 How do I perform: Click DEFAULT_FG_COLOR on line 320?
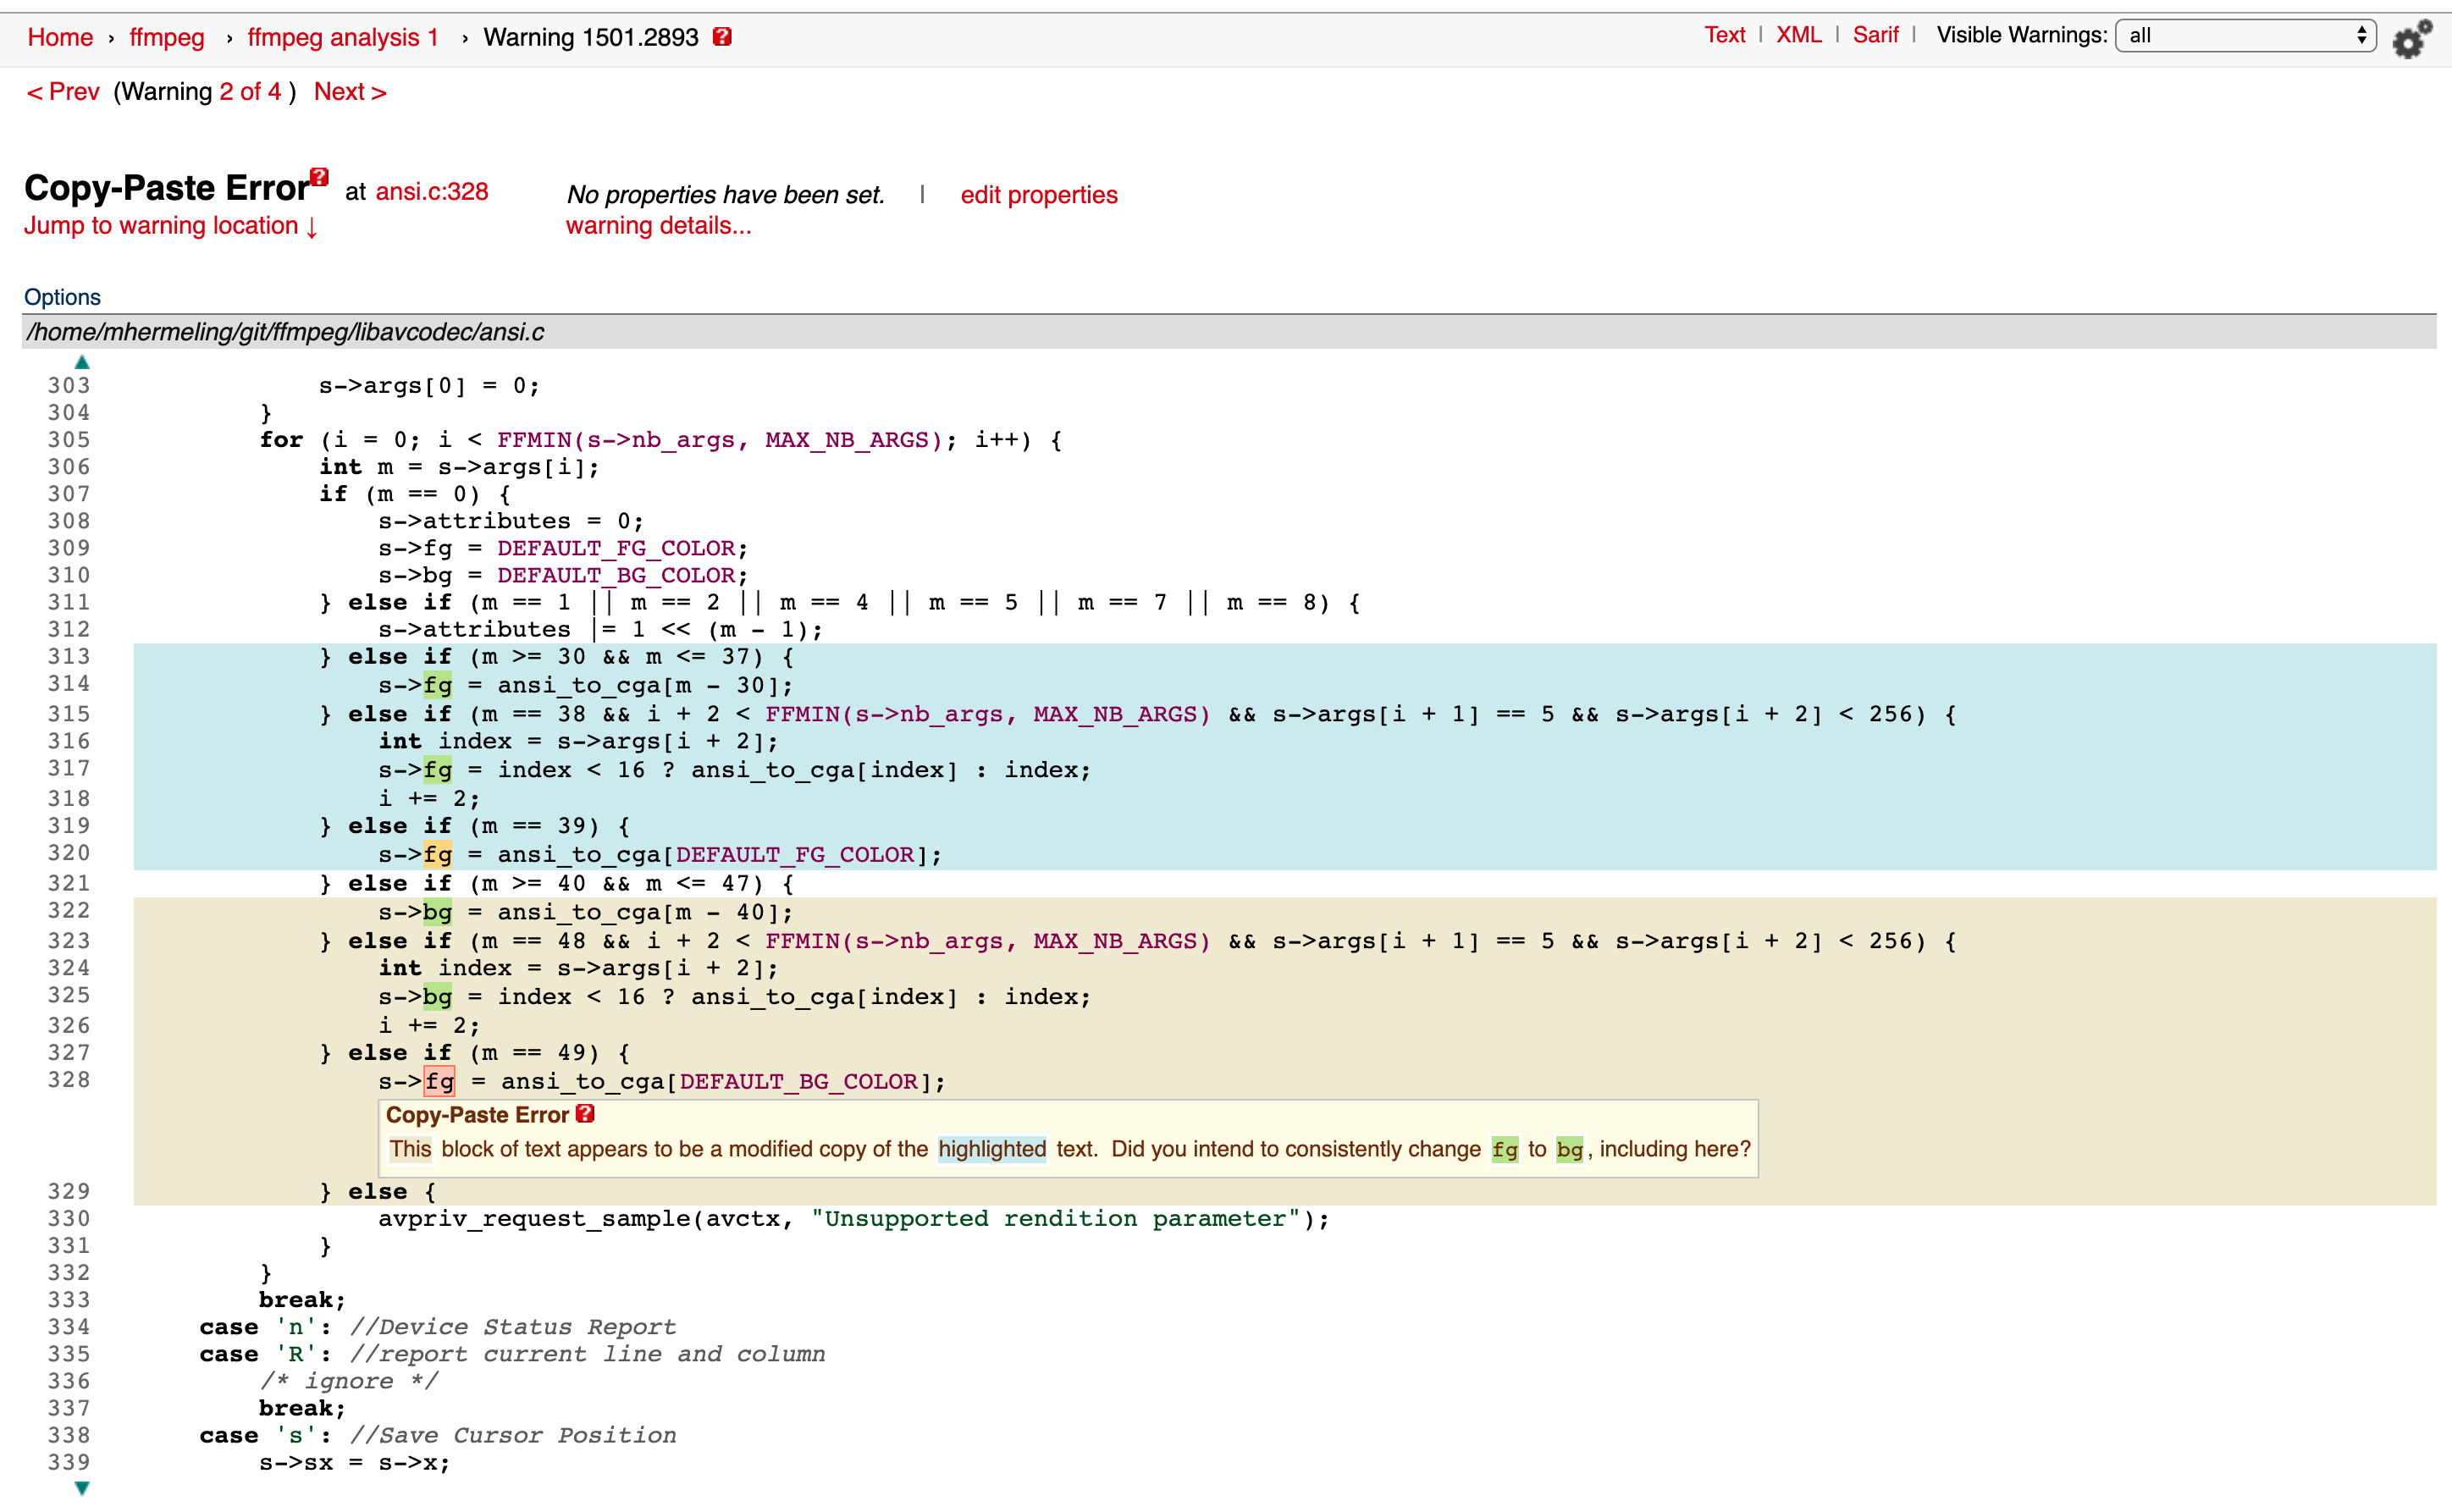tap(795, 855)
